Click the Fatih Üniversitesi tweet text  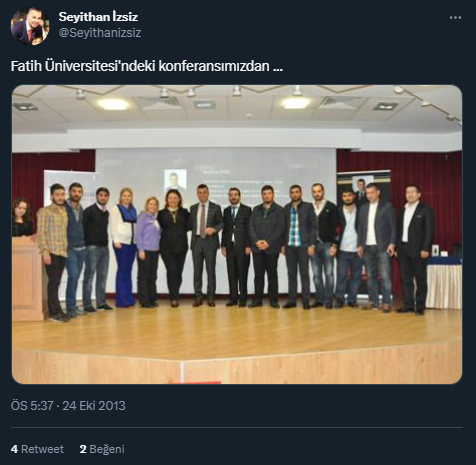[147, 66]
